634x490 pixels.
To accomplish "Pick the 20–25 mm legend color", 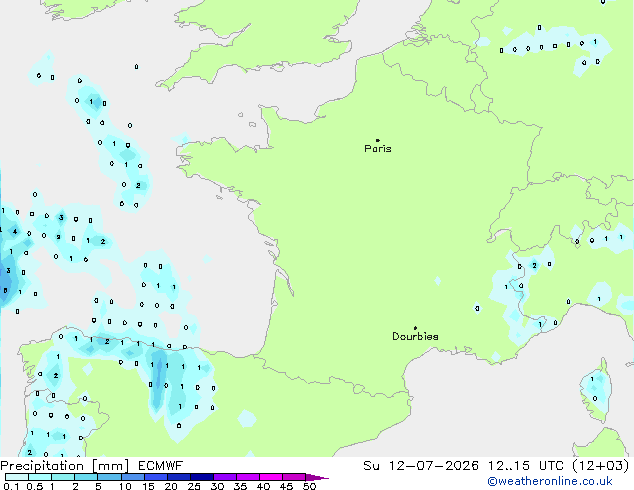I will pyautogui.click(x=179, y=477).
